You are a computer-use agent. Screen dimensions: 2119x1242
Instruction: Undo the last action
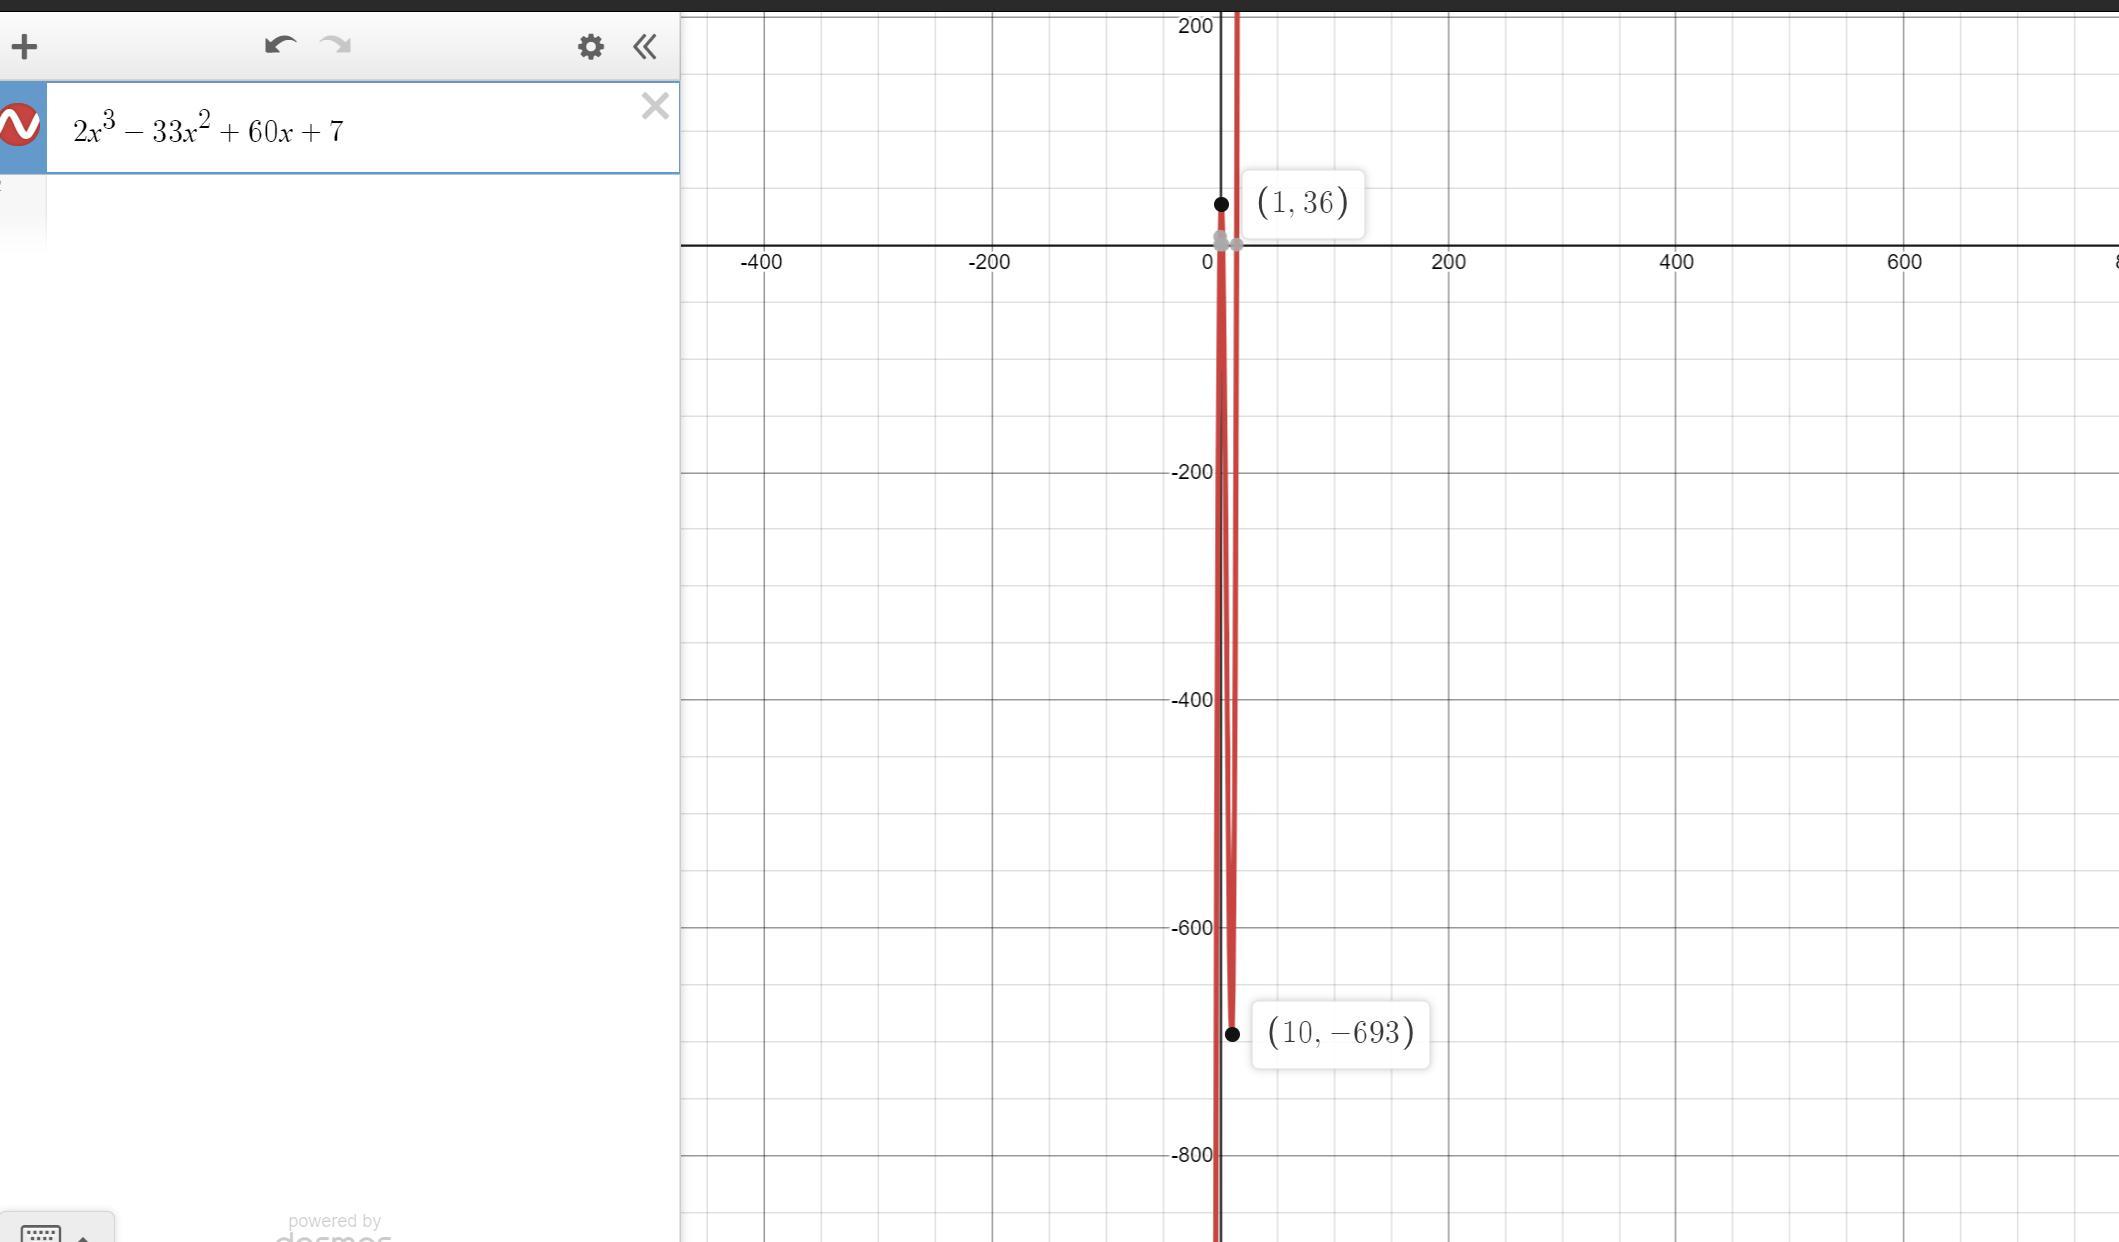click(x=280, y=45)
